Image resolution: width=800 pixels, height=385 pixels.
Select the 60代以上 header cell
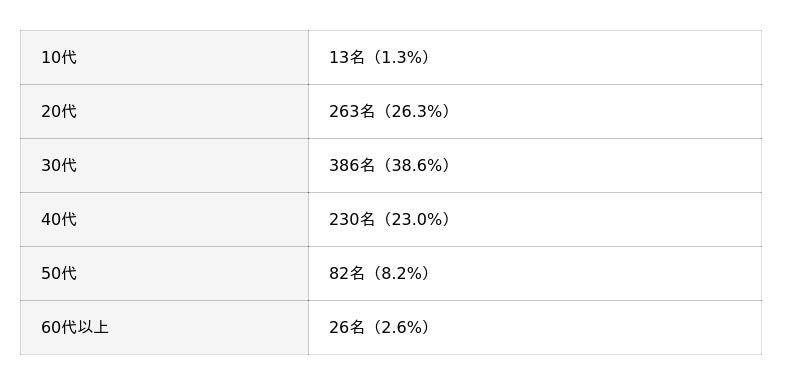[164, 328]
